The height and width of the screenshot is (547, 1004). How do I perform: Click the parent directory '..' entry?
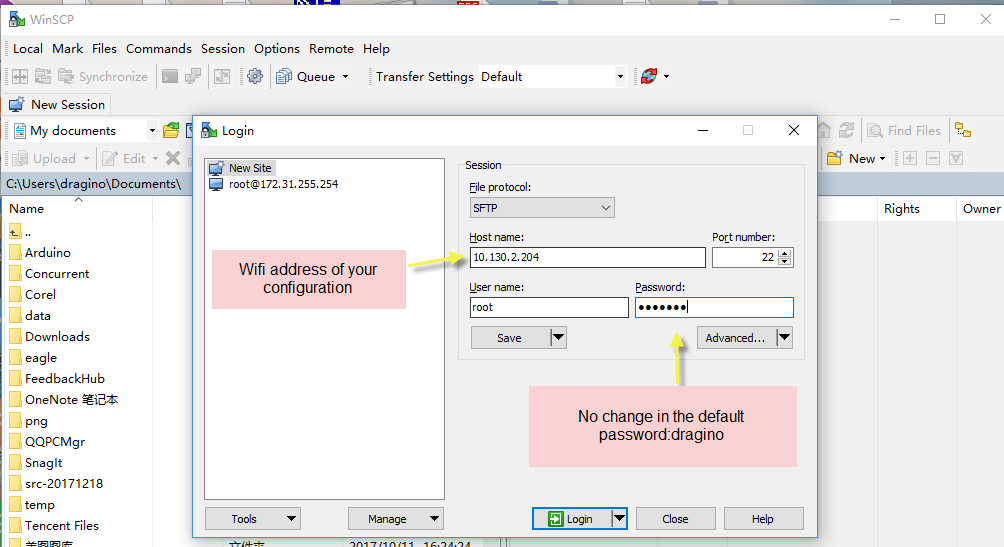coord(20,231)
